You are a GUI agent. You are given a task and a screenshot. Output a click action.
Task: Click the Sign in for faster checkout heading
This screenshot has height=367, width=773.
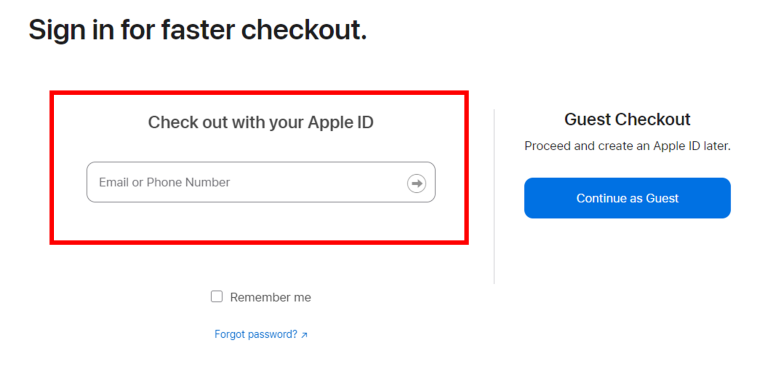(x=198, y=30)
